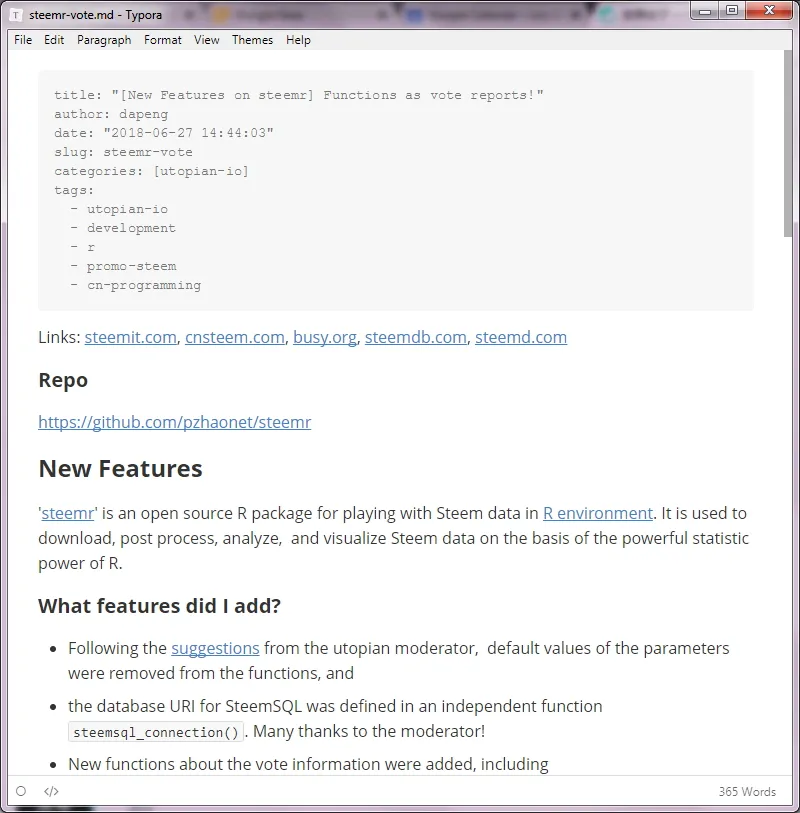This screenshot has width=800, height=813.
Task: Click the '- r' tag line
Action: coord(83,247)
